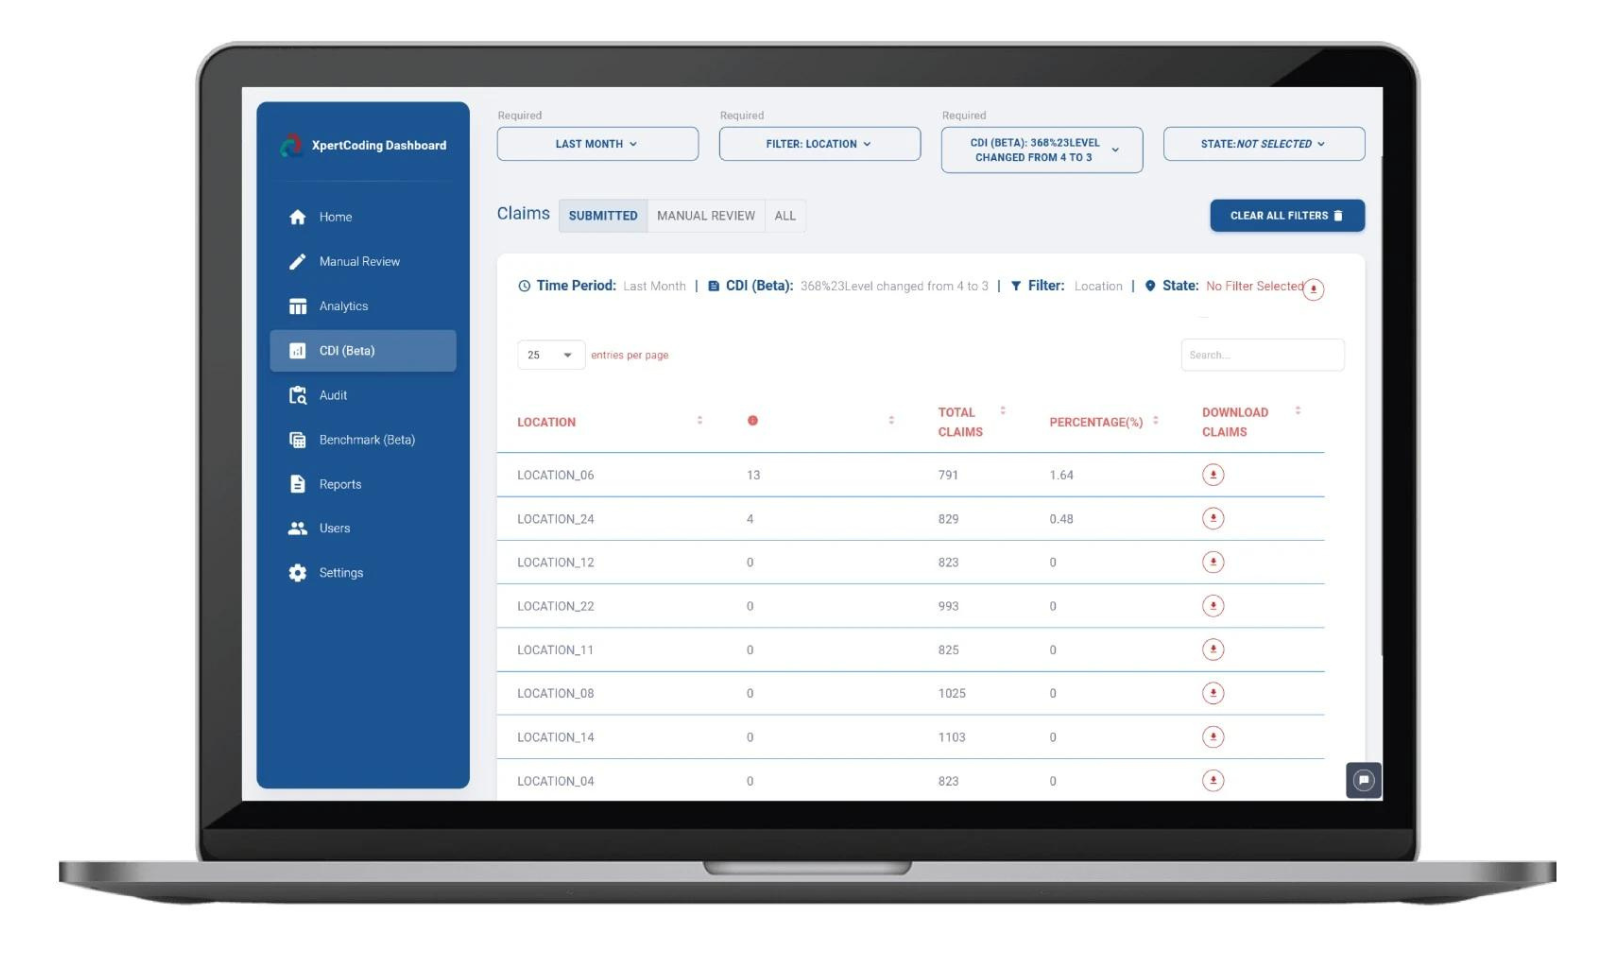This screenshot has width=1615, height=965.
Task: Click the Reports document icon
Action: (297, 484)
